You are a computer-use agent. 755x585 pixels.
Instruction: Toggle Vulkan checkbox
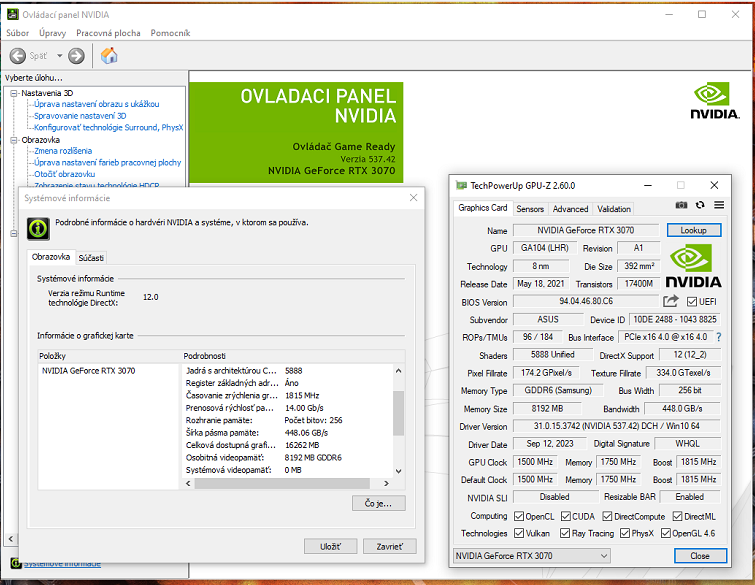(519, 533)
